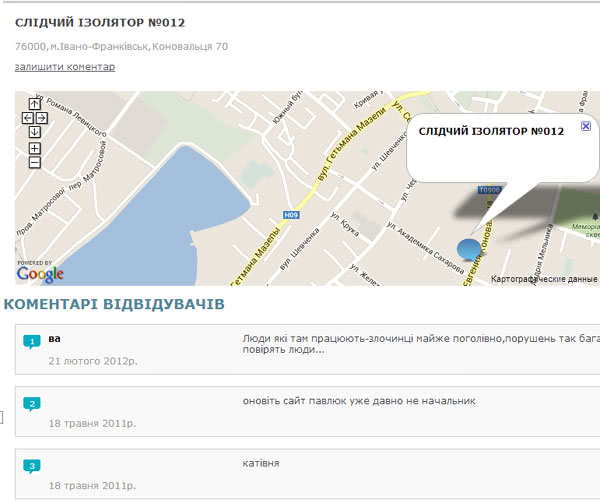Click the H09 road shield on map

[291, 214]
